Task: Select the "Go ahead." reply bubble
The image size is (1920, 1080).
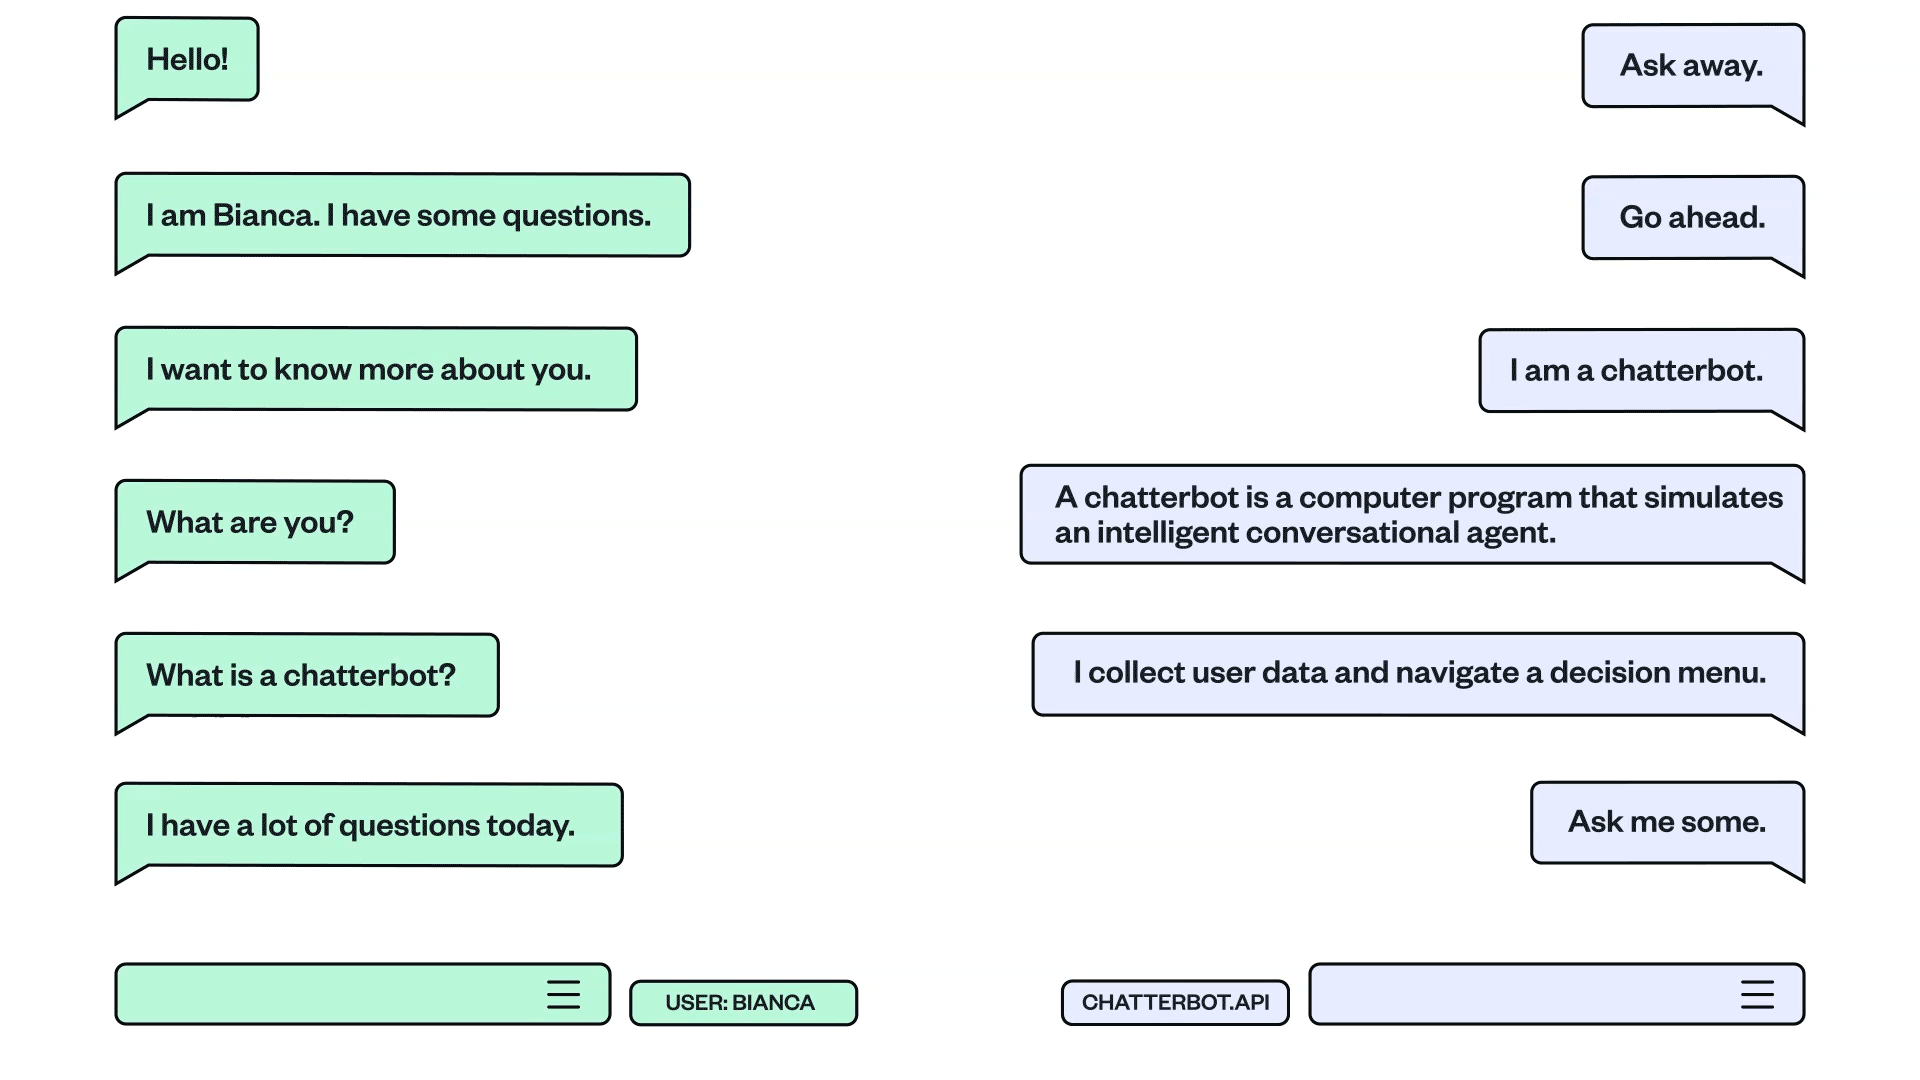Action: 1692,218
